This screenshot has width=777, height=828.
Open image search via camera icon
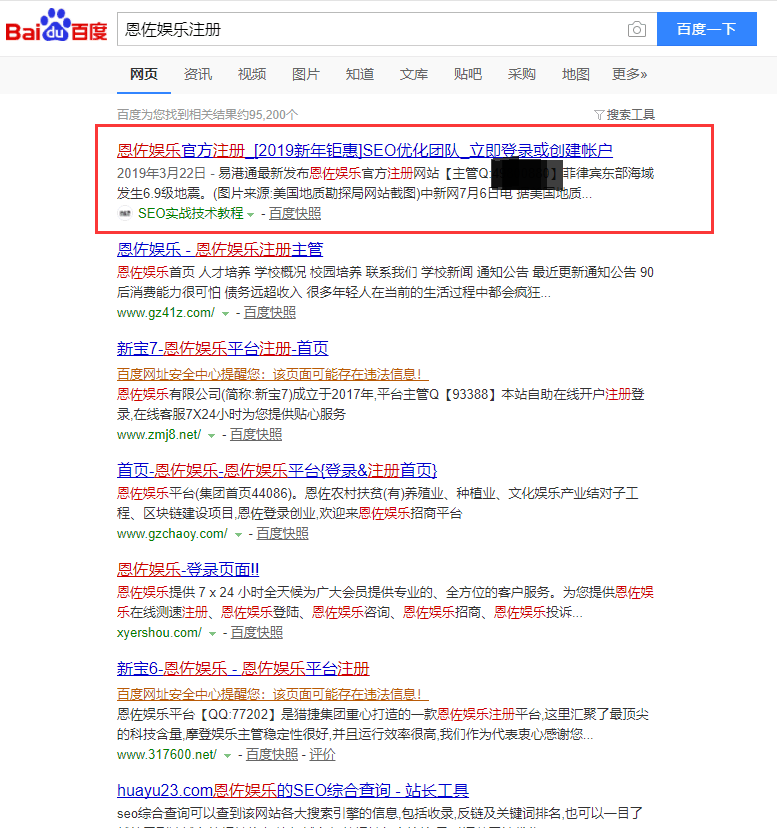(636, 30)
